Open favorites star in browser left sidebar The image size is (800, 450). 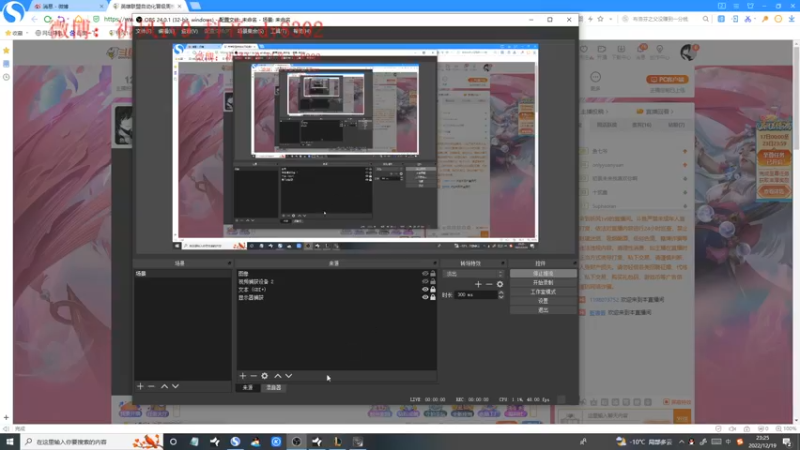[x=6, y=51]
